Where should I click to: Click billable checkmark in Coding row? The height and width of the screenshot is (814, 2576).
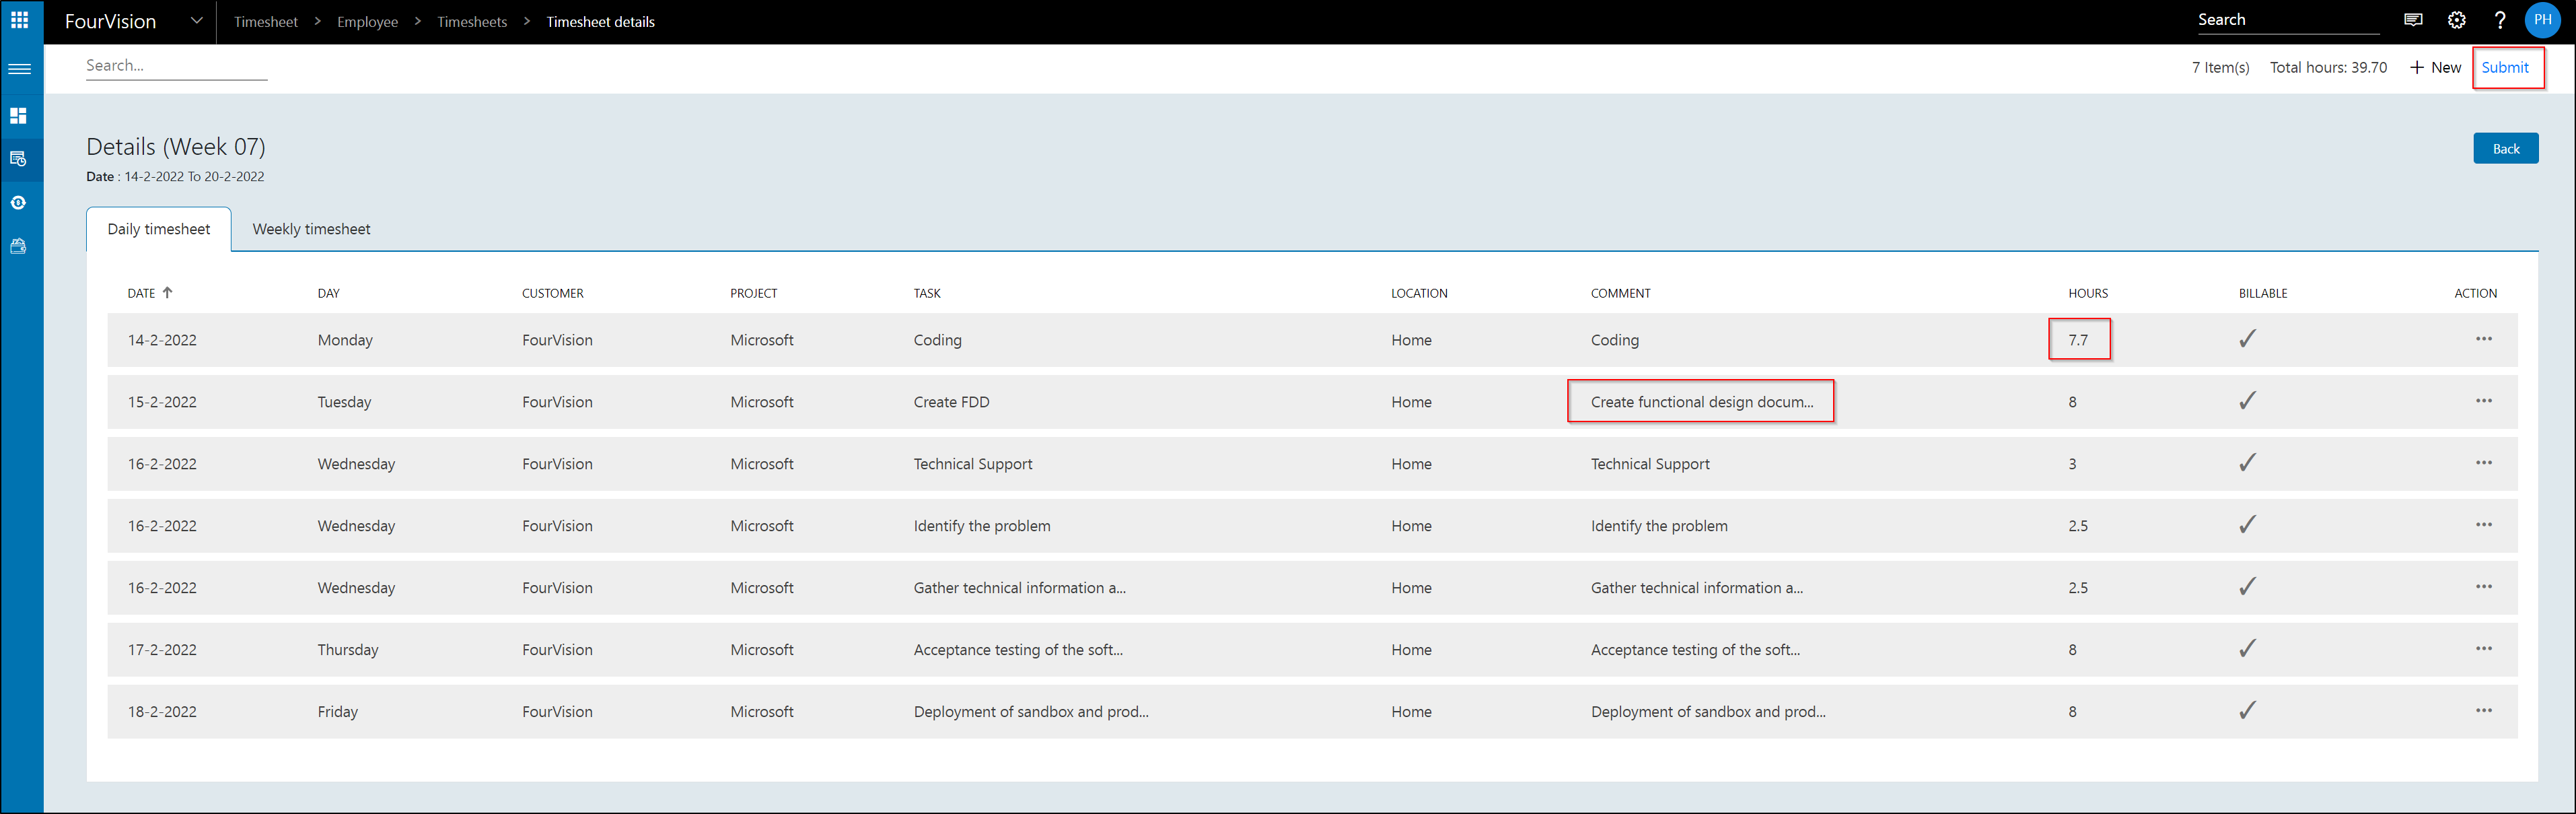(x=2247, y=339)
